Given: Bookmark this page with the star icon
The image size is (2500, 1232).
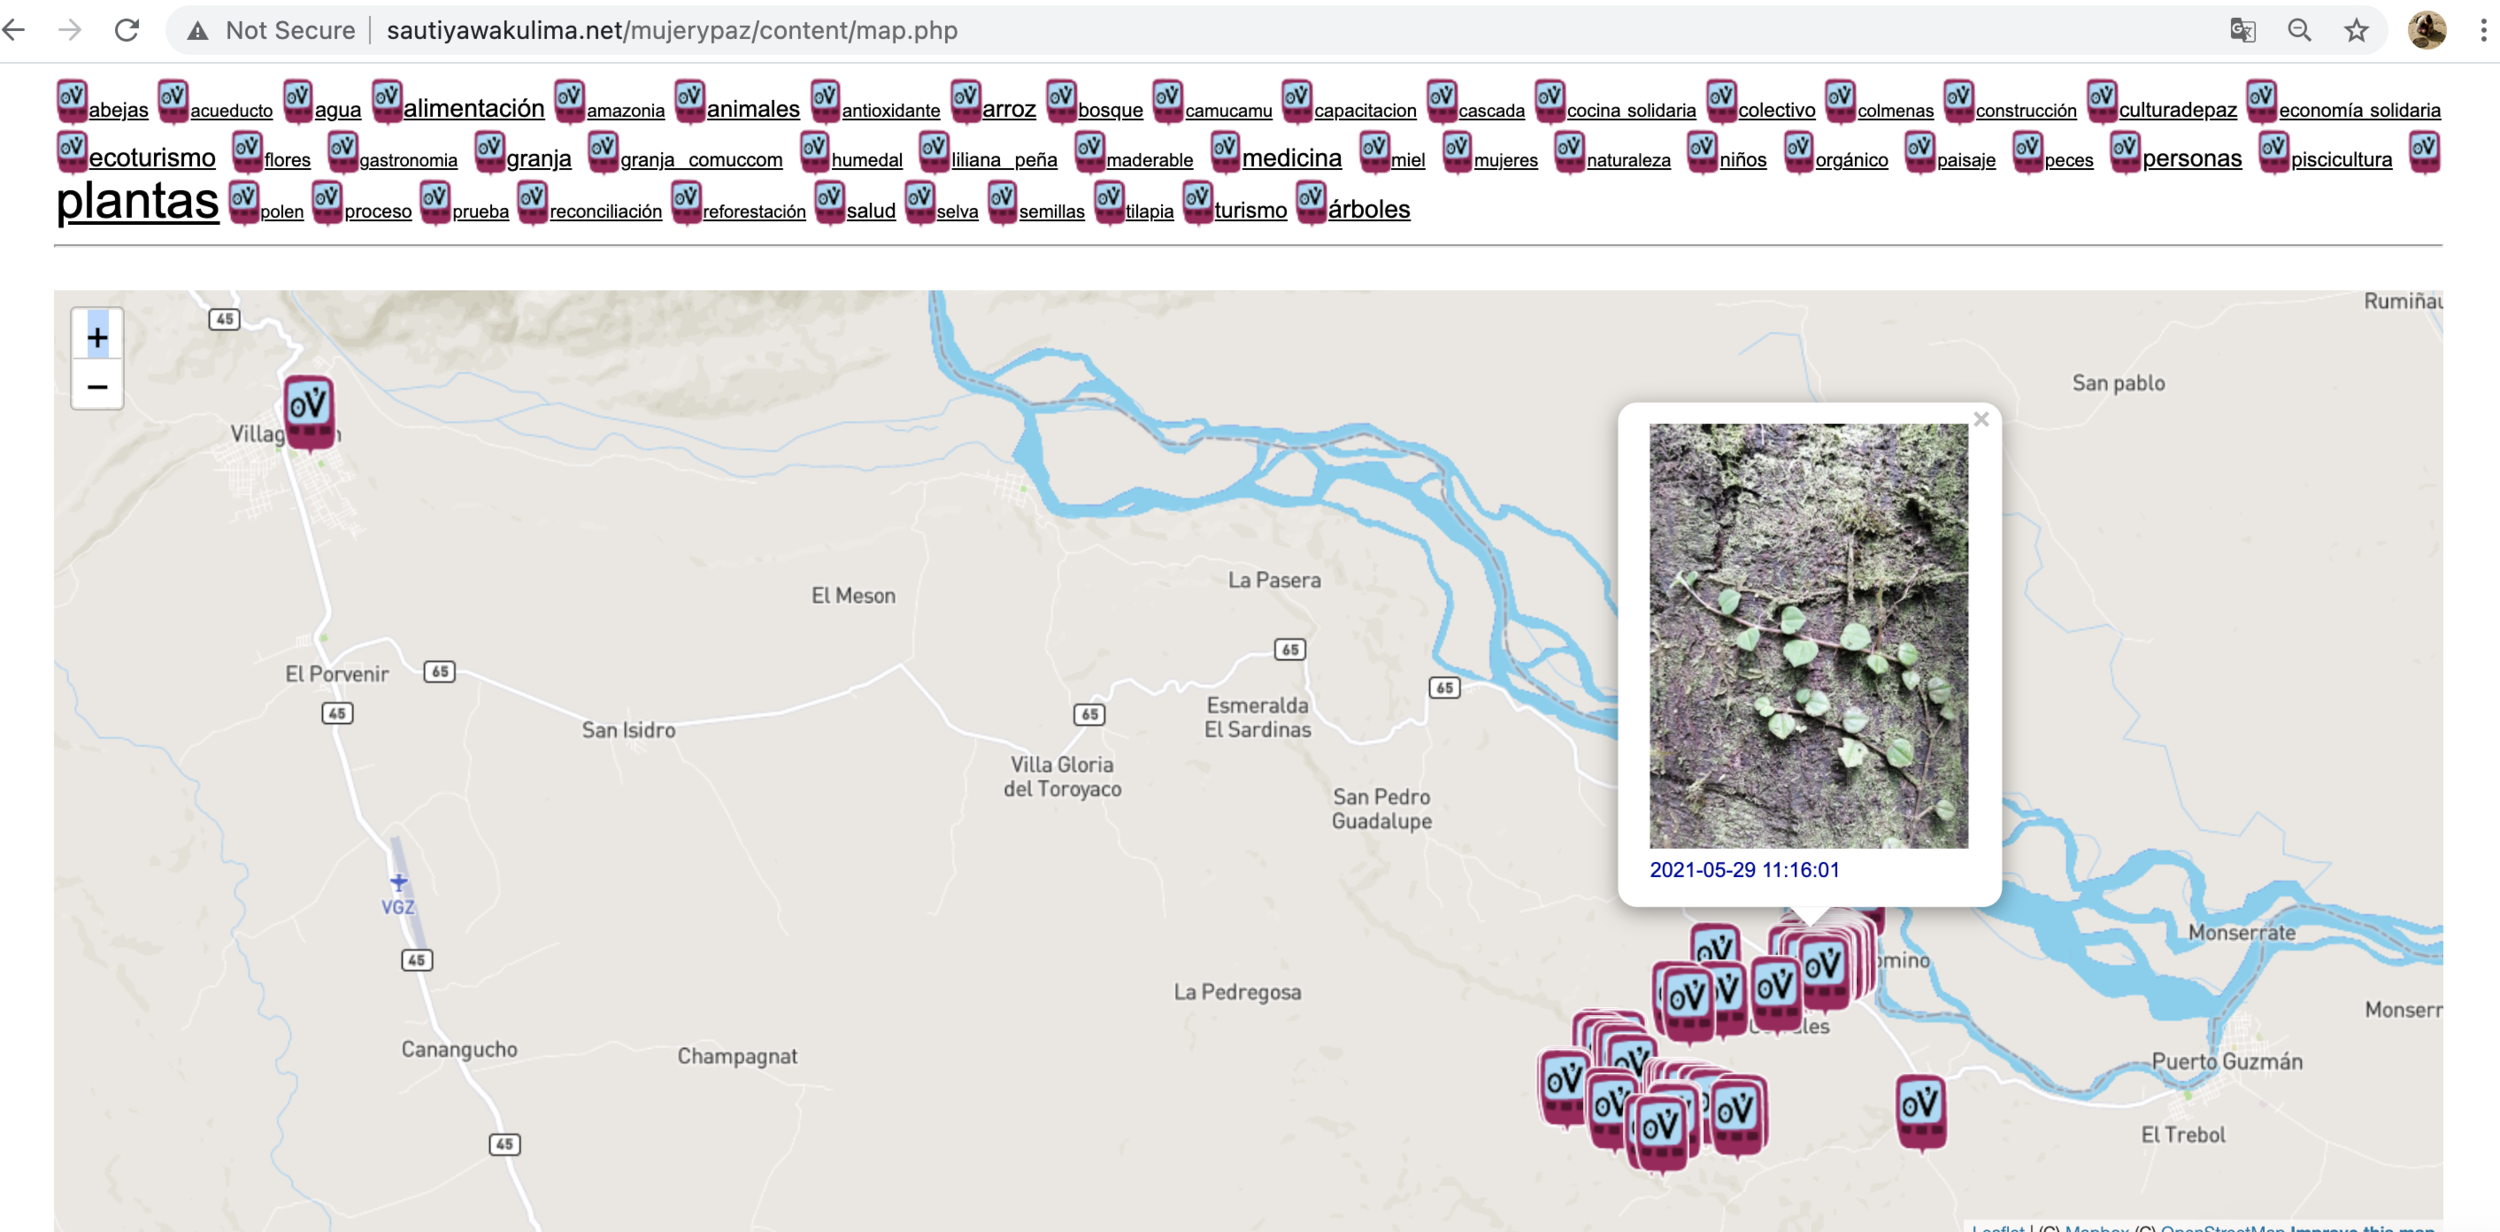Looking at the screenshot, I should tap(2356, 30).
